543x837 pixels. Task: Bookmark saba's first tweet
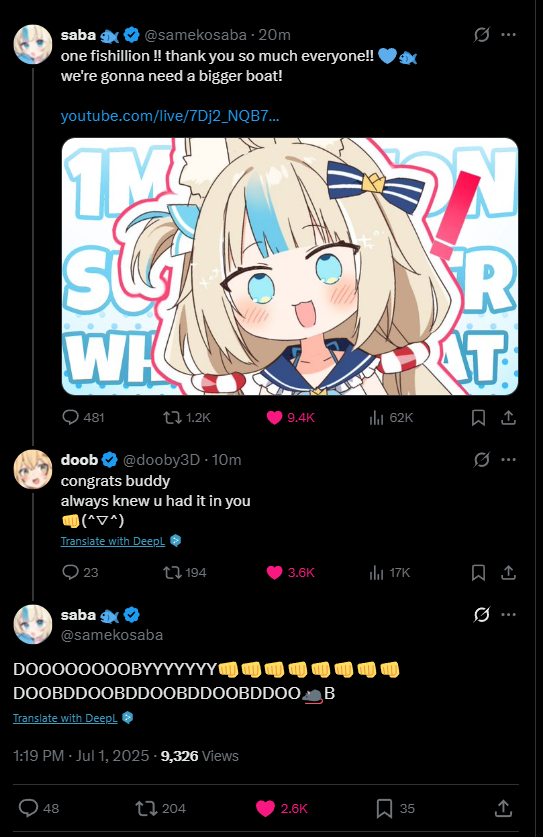point(478,417)
